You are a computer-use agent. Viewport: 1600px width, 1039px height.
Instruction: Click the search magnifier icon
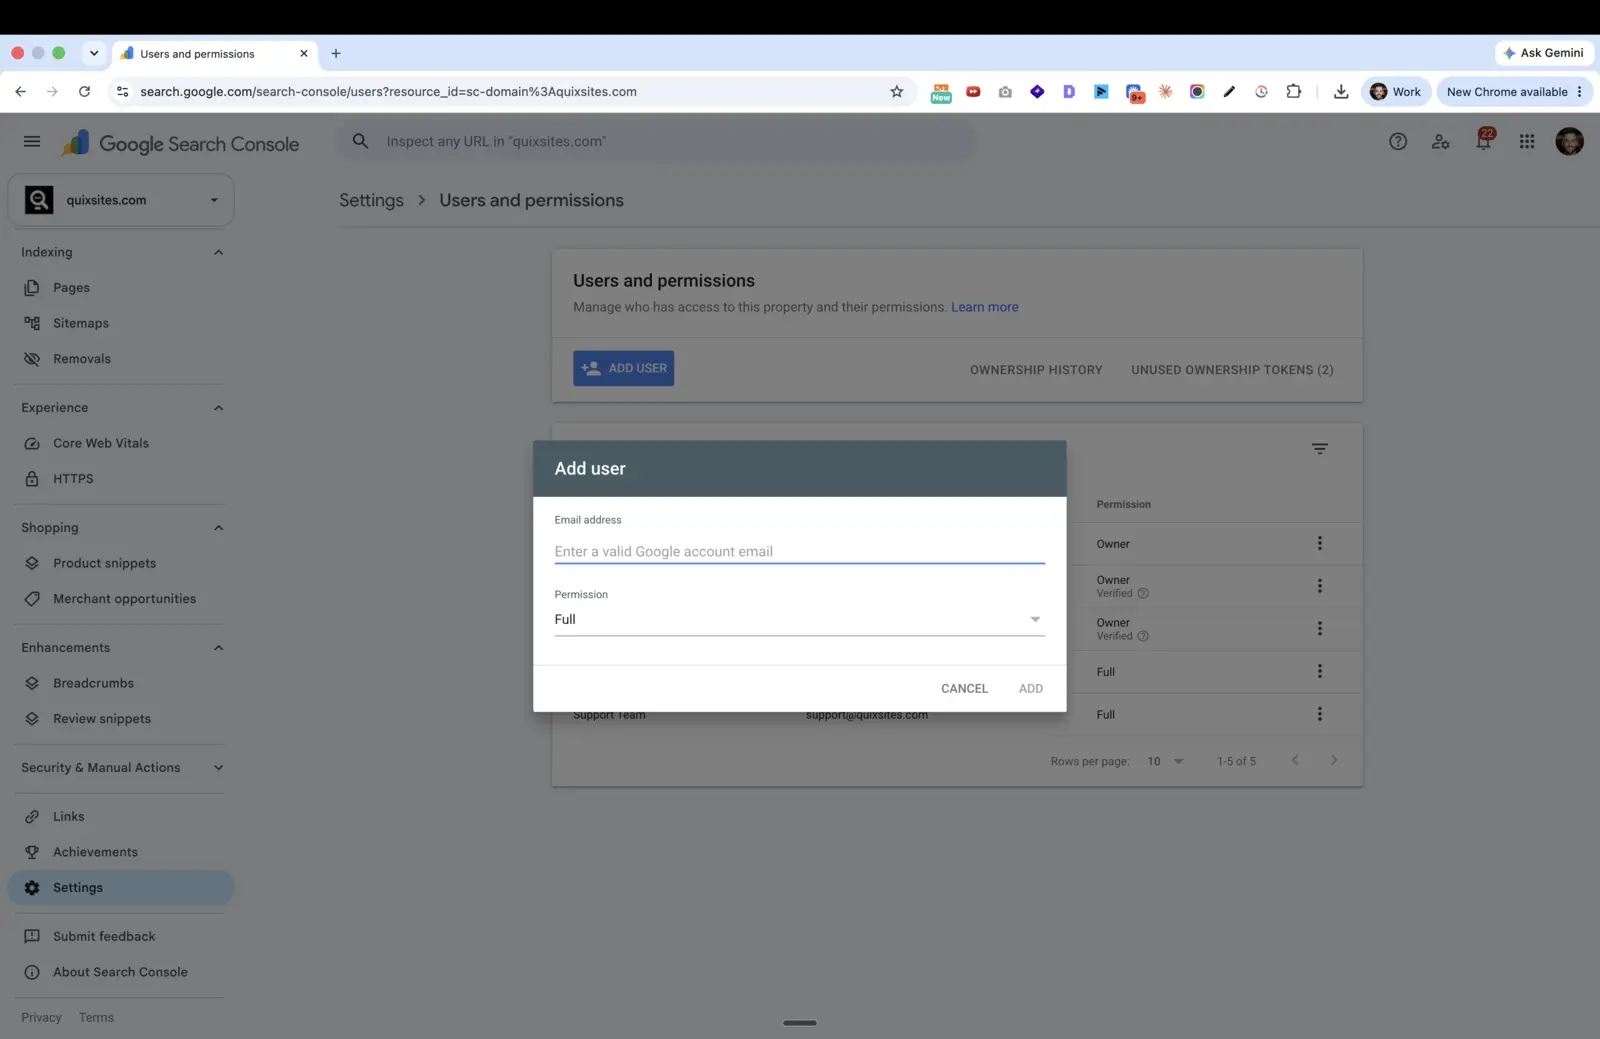tap(360, 141)
